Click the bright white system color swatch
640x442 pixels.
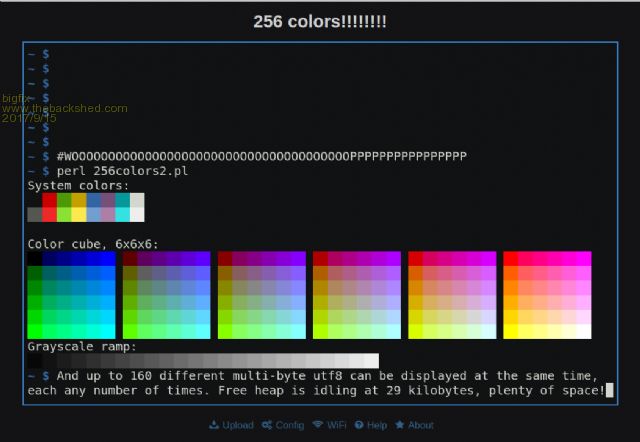coord(137,214)
